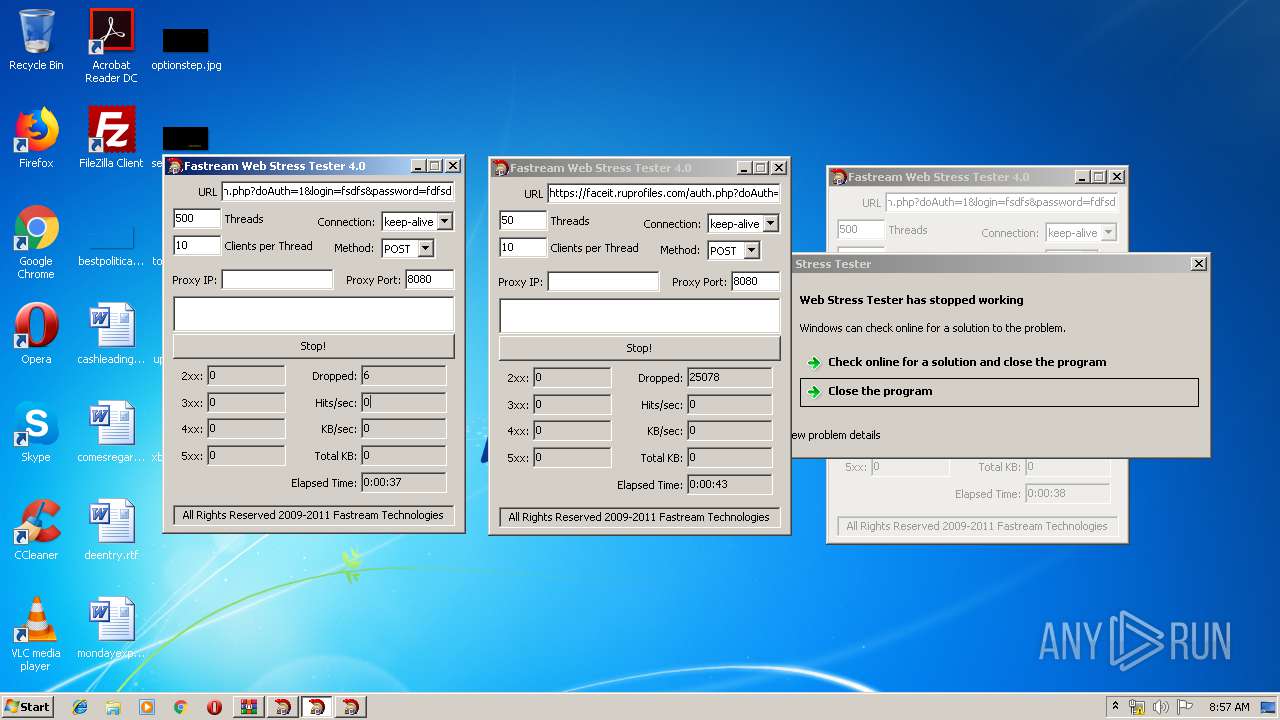Click the log text area in 500-threads window

pyautogui.click(x=313, y=314)
